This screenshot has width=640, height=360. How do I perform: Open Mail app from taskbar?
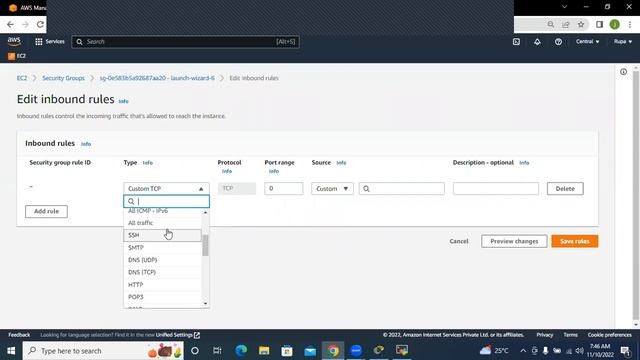click(x=310, y=351)
